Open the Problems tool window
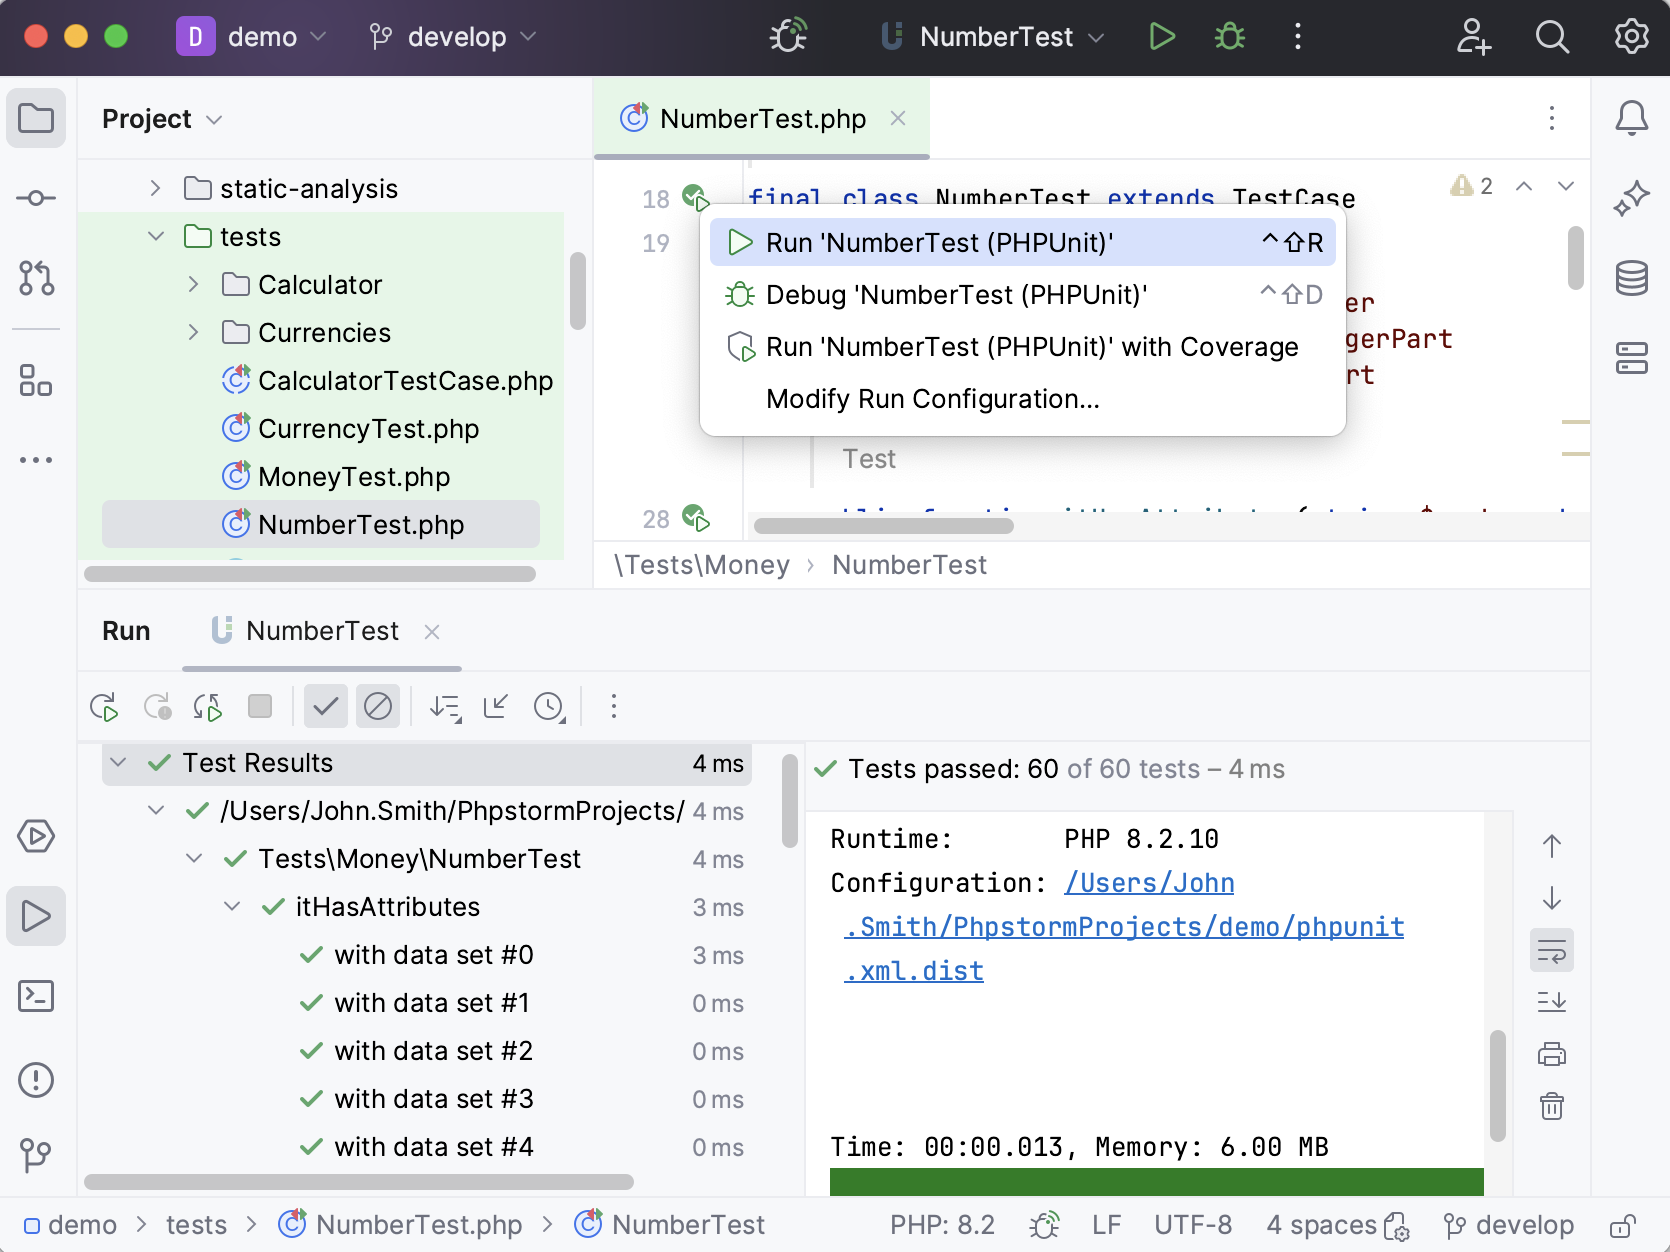 point(36,1080)
